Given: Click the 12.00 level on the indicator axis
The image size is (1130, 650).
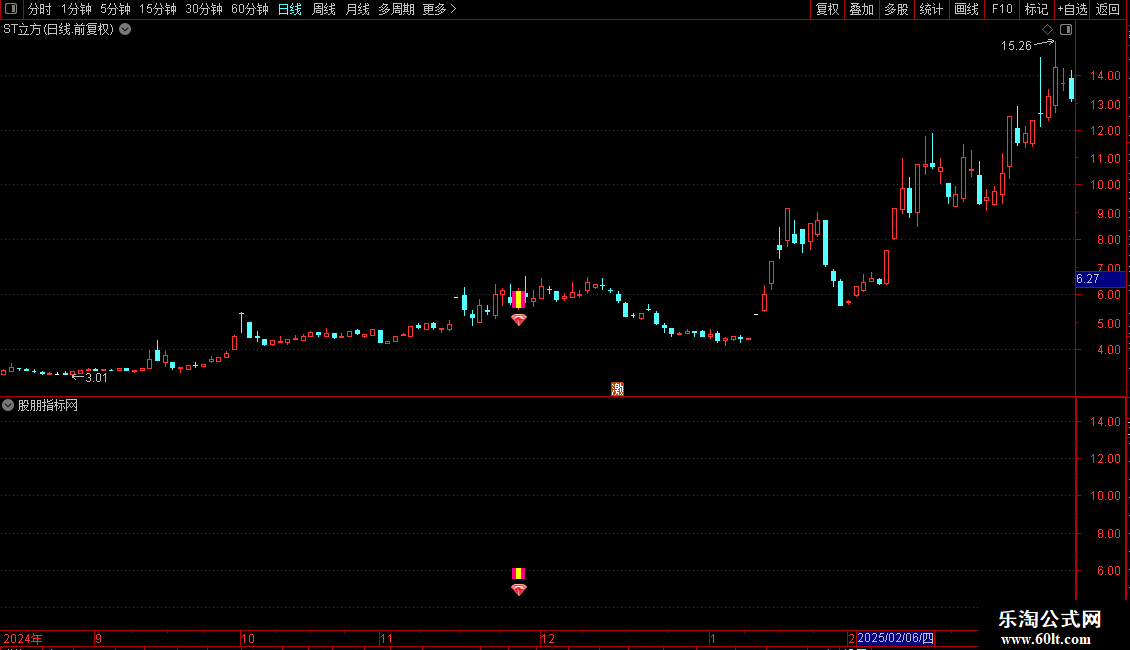Looking at the screenshot, I should click(1105, 459).
